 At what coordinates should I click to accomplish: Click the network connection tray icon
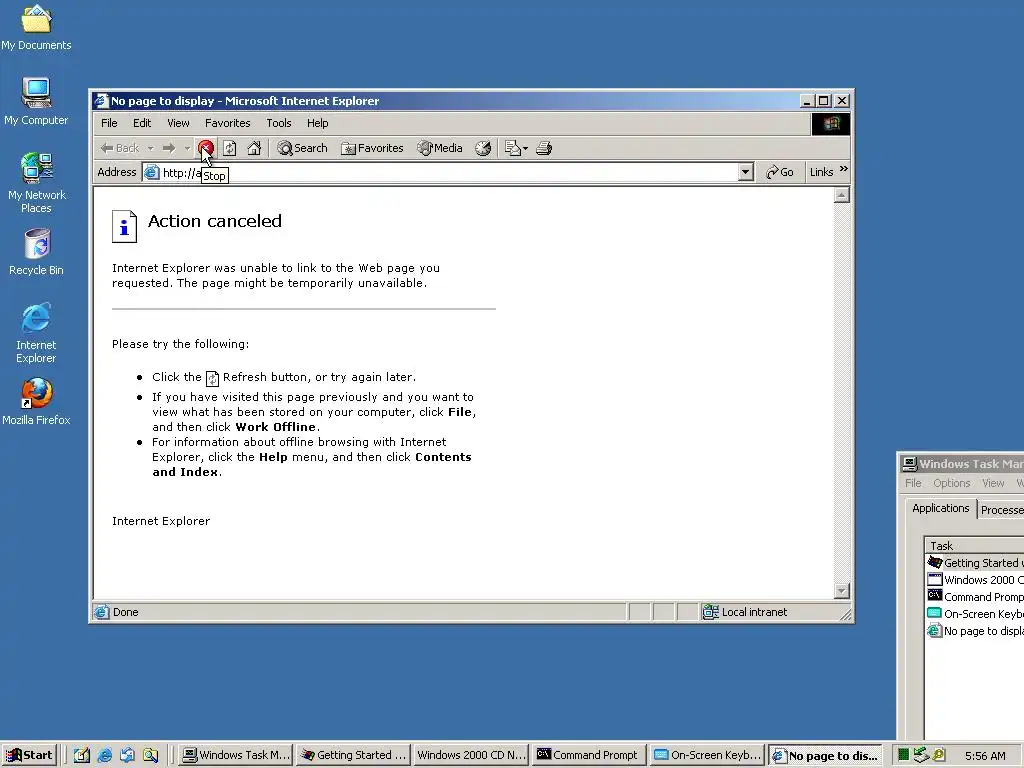[921, 755]
